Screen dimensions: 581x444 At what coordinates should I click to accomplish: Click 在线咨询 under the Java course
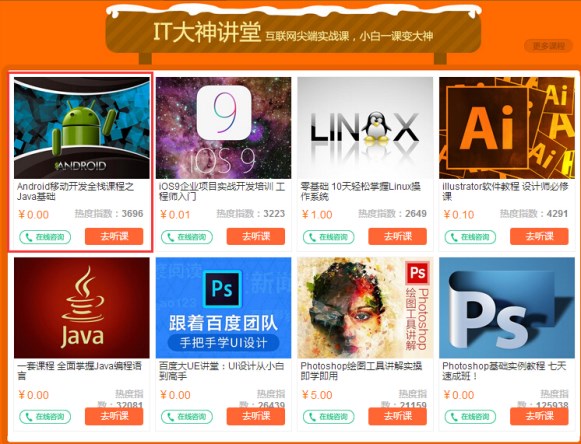[45, 417]
